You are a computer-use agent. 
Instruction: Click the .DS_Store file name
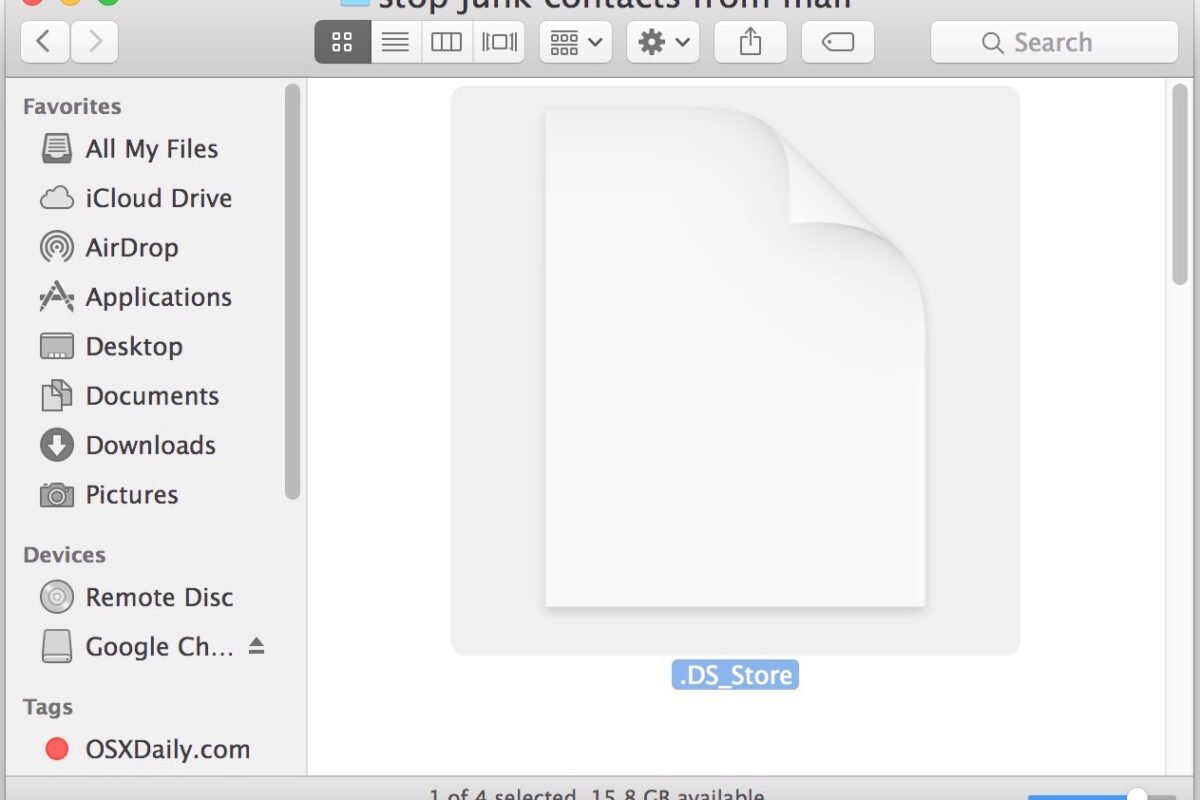[x=735, y=676]
